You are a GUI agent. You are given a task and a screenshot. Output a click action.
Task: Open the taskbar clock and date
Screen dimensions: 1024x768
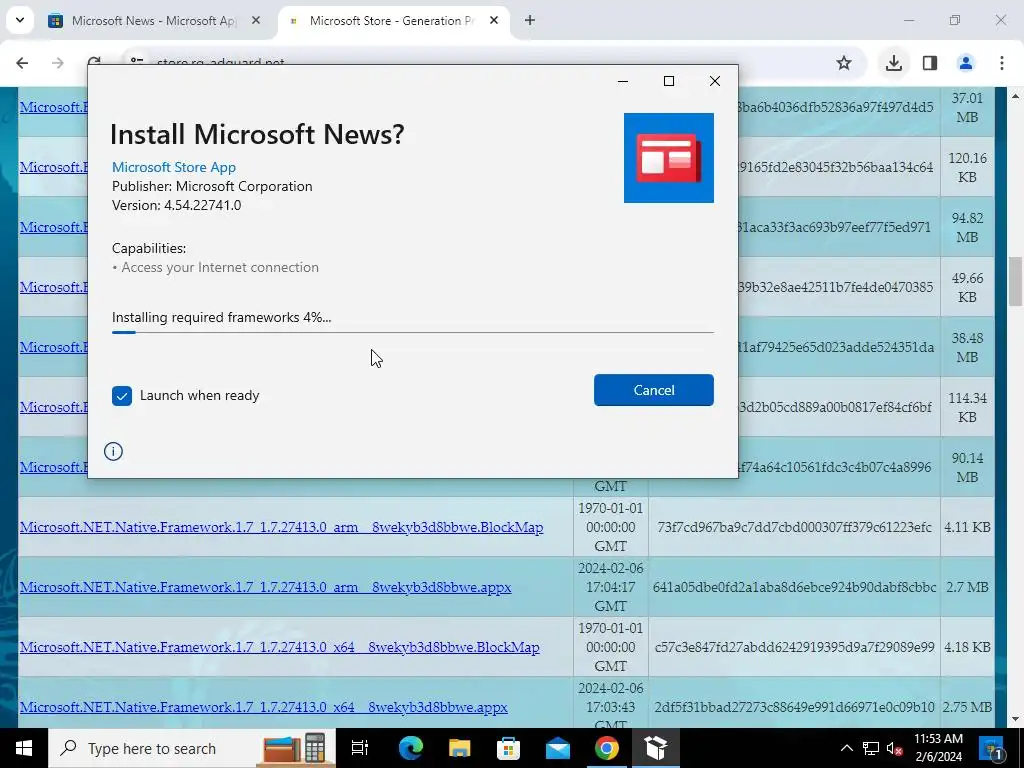point(938,748)
